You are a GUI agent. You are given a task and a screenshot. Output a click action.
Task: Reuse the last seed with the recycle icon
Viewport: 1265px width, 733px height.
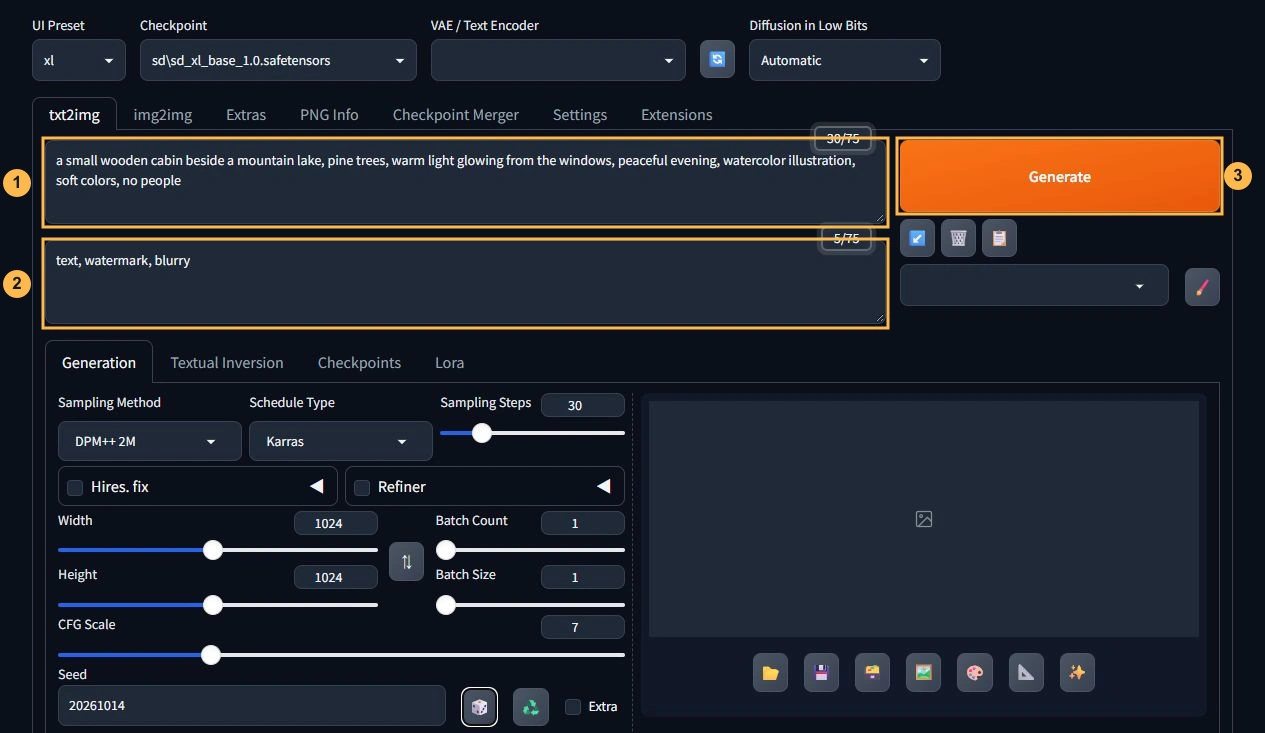[531, 707]
